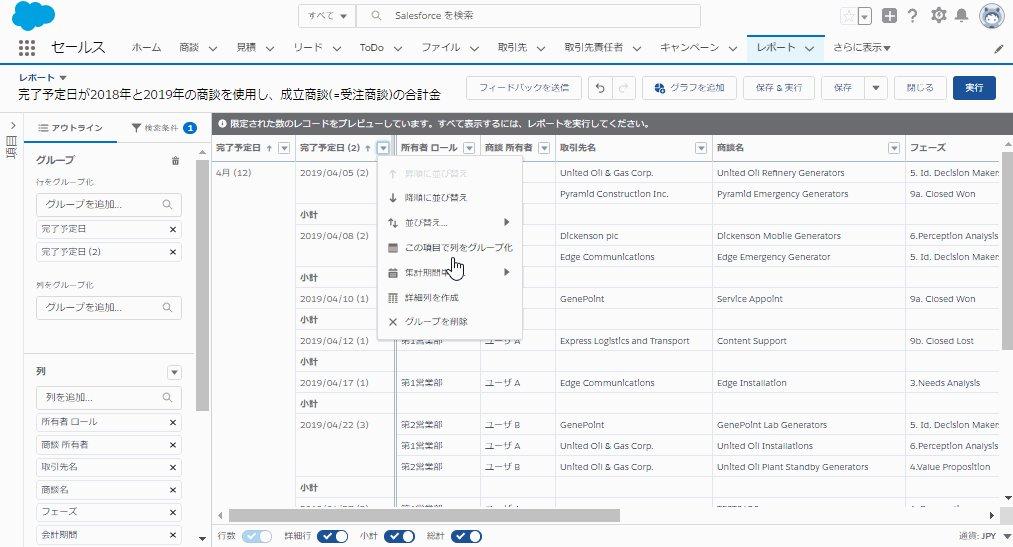
Task: Remove 会計期間 column with X
Action: click(x=172, y=535)
